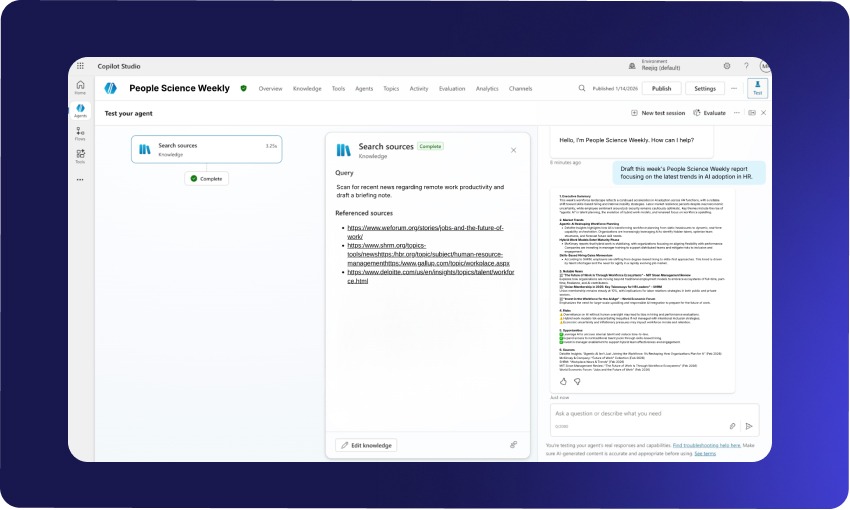Click the Publish button

pos(661,88)
